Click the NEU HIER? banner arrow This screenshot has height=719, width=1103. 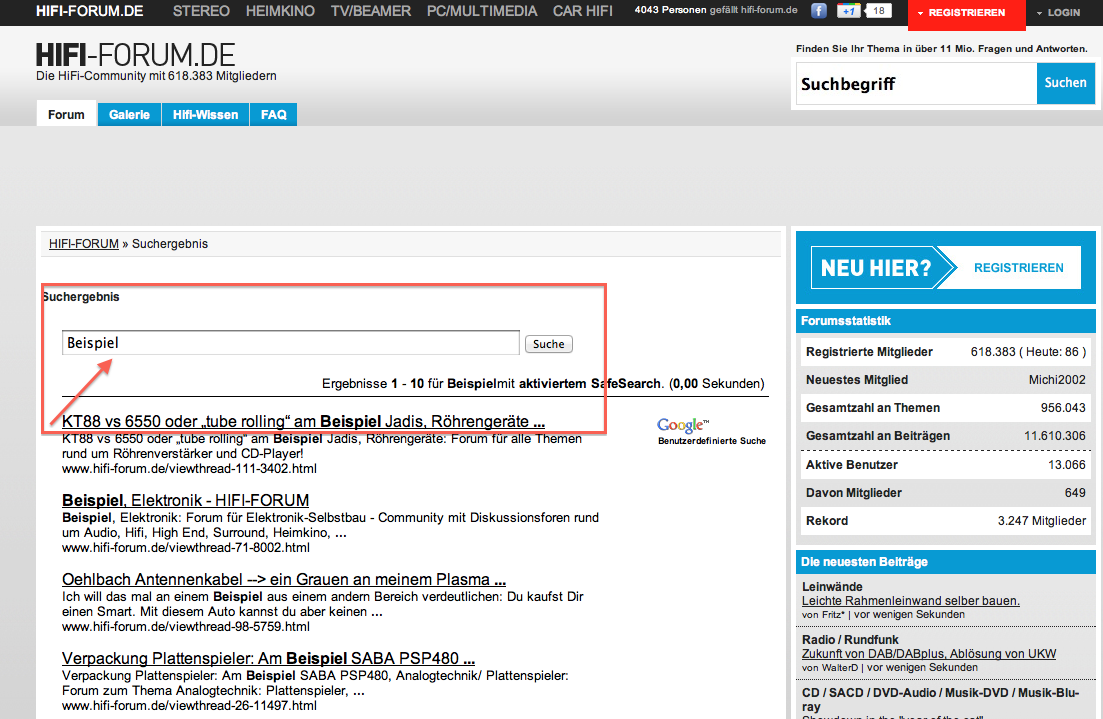click(x=884, y=268)
